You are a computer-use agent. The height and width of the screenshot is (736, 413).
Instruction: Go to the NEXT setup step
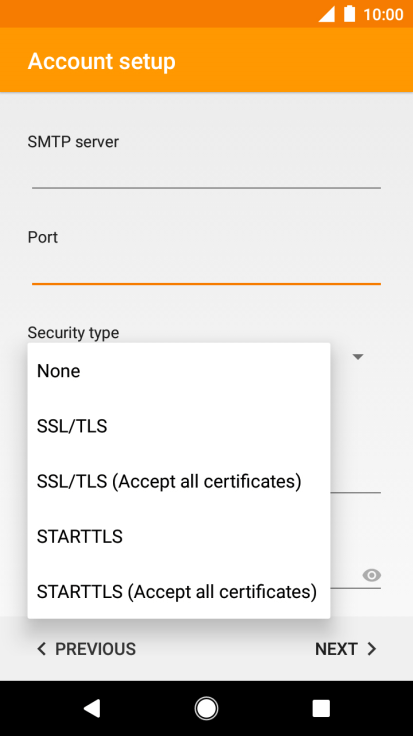(x=346, y=649)
